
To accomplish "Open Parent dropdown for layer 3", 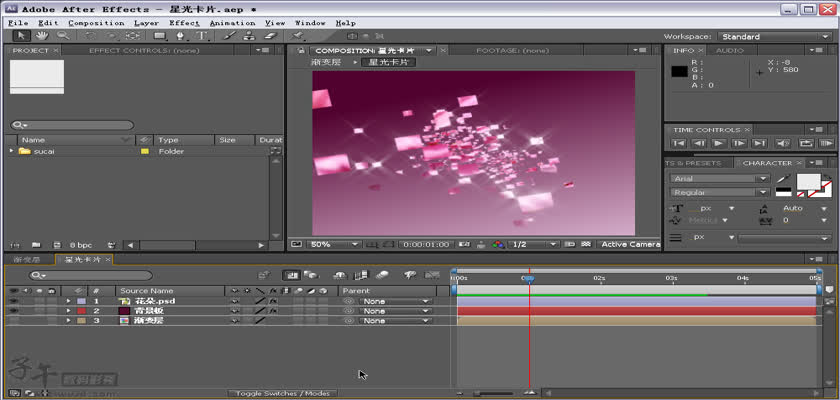I will 395,321.
